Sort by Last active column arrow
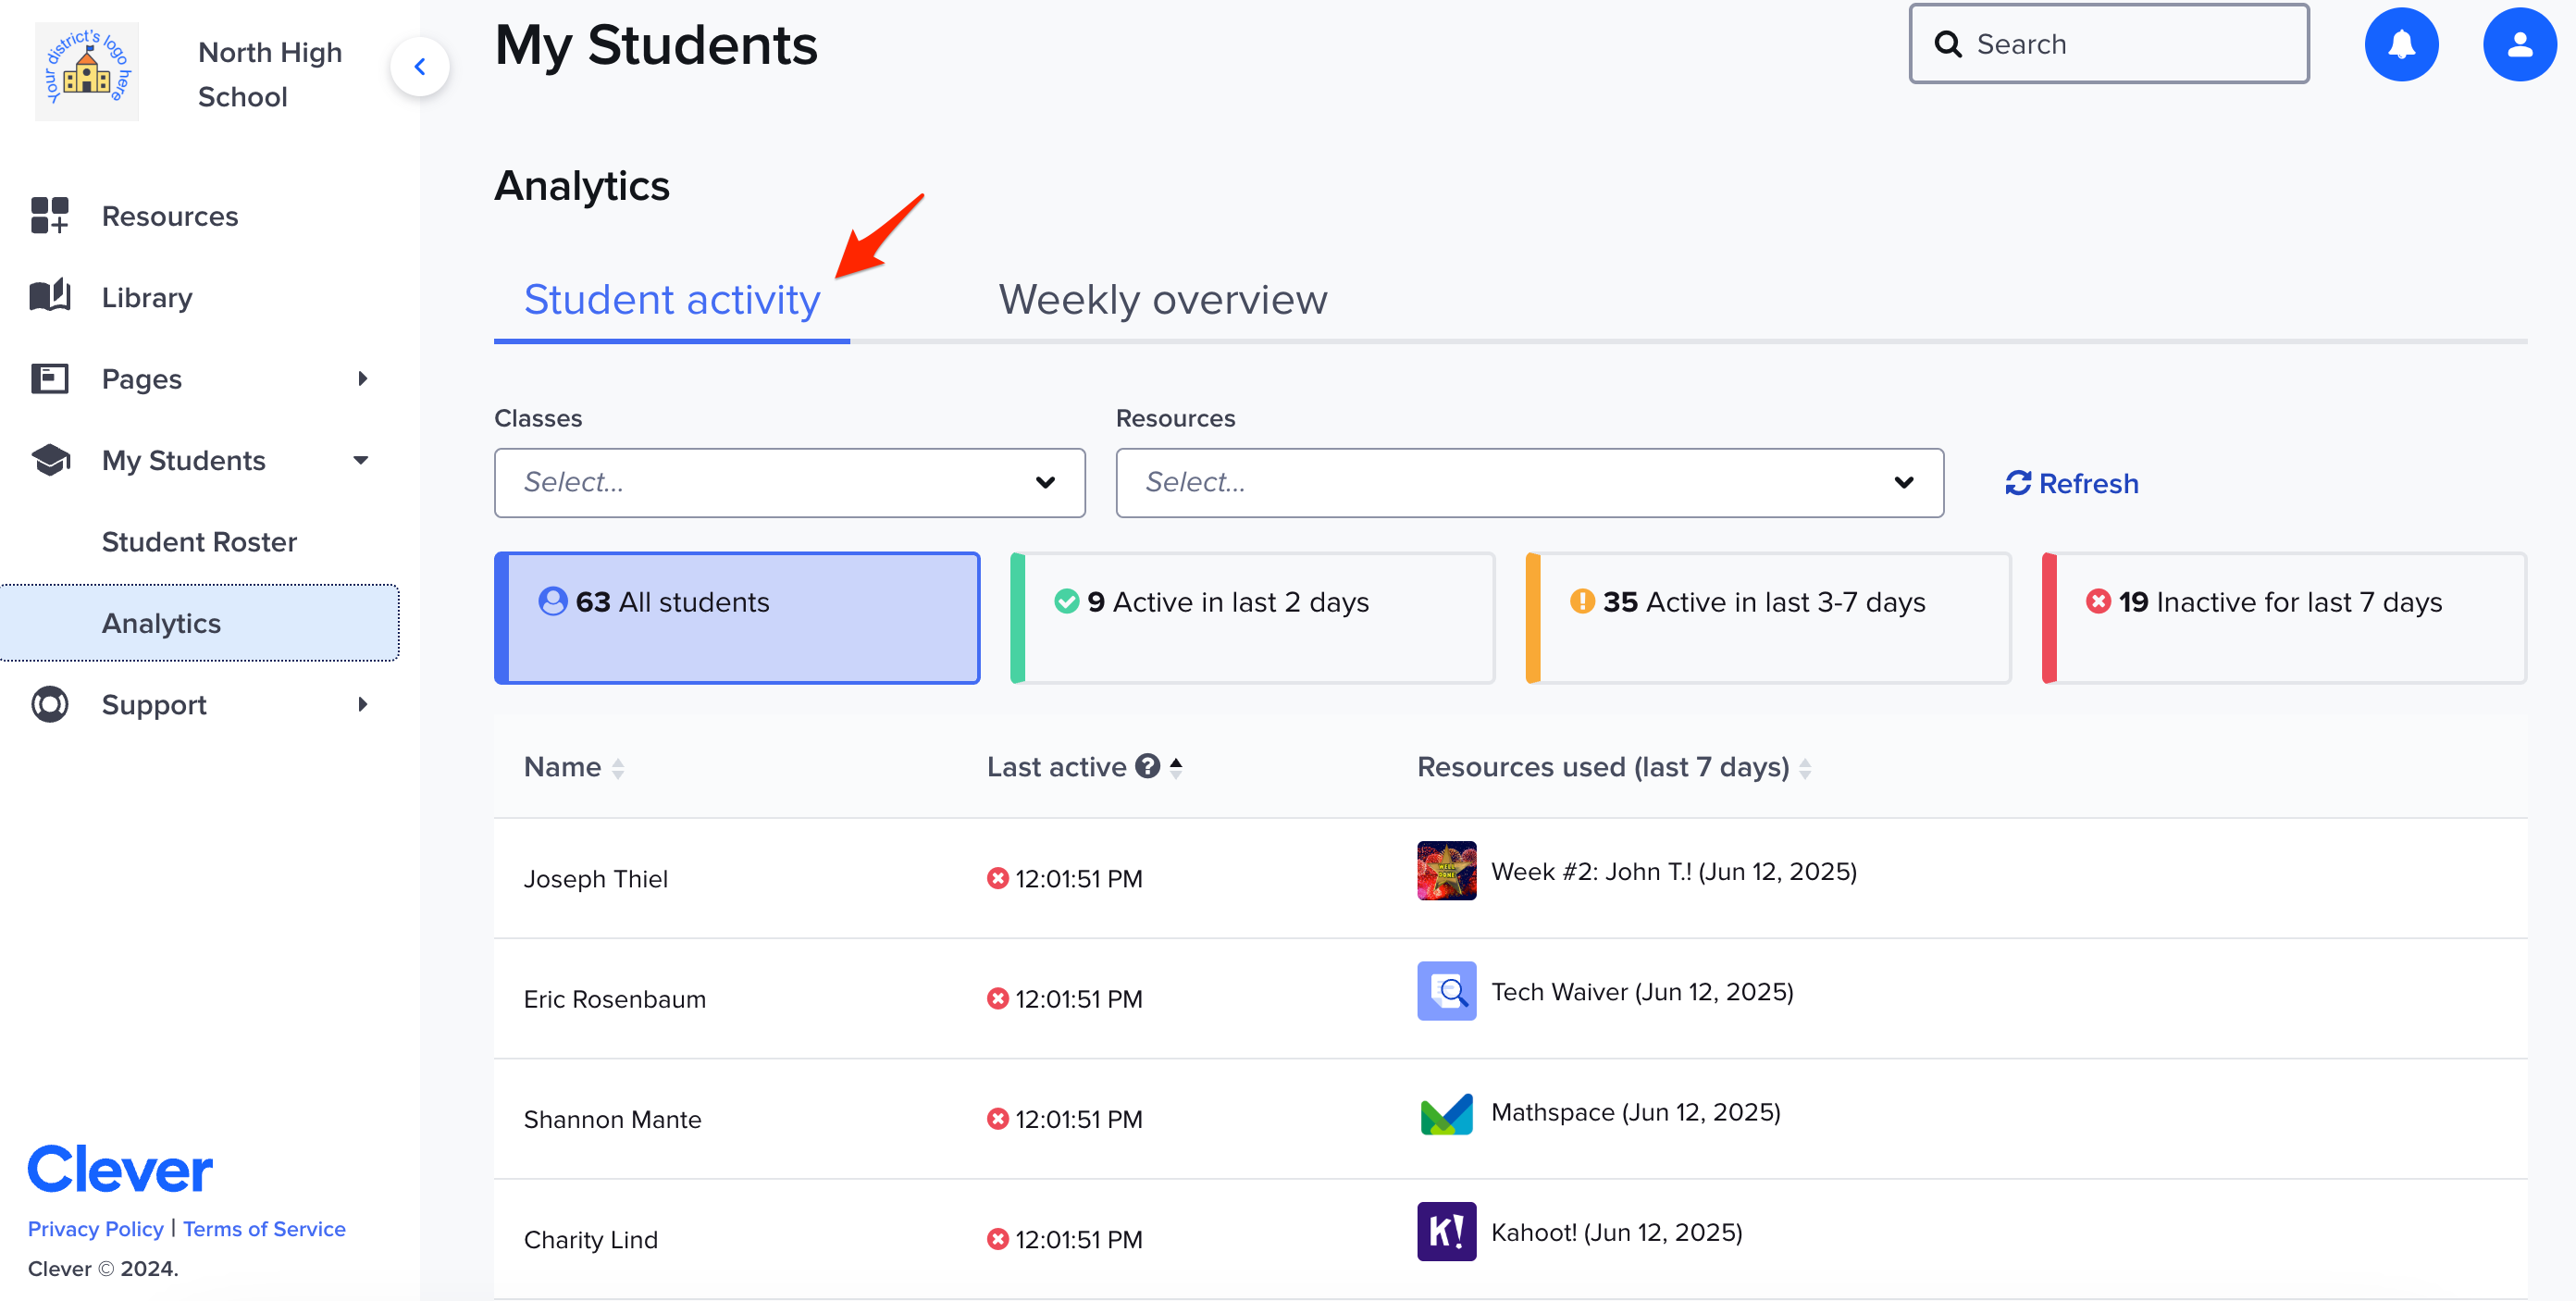This screenshot has height=1301, width=2576. [1176, 767]
